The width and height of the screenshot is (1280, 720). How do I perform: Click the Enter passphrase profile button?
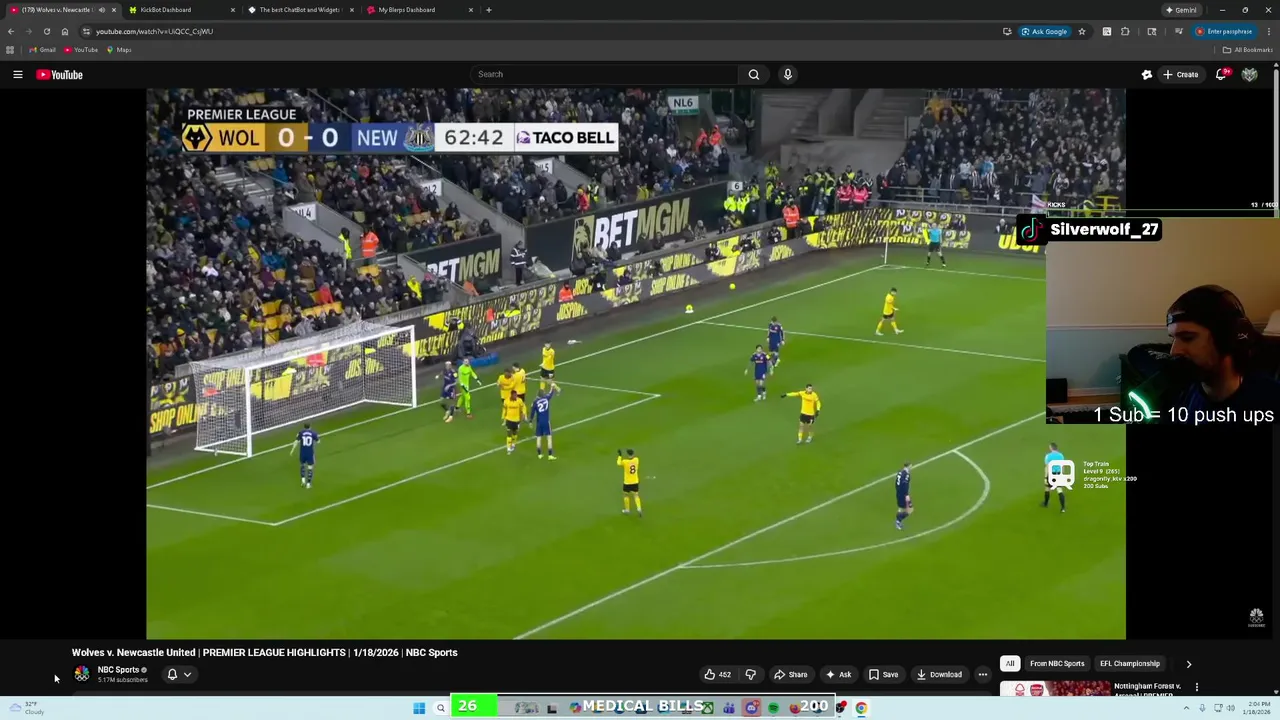(1224, 31)
